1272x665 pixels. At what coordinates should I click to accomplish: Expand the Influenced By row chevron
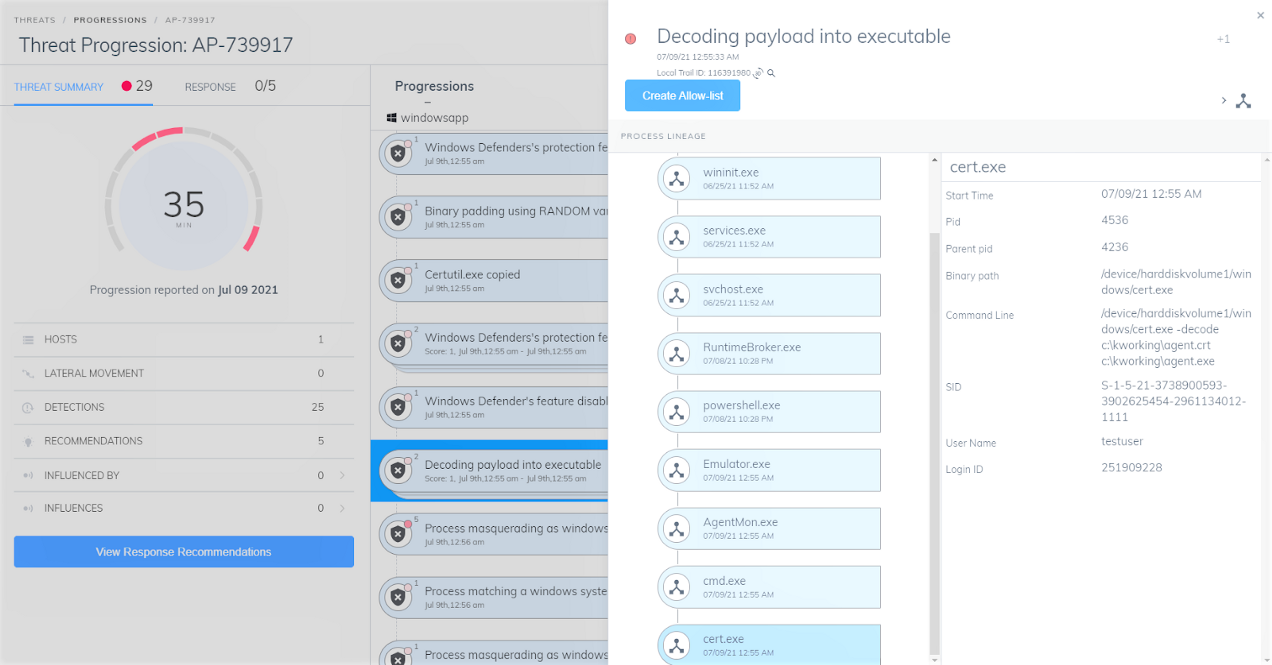click(x=342, y=475)
